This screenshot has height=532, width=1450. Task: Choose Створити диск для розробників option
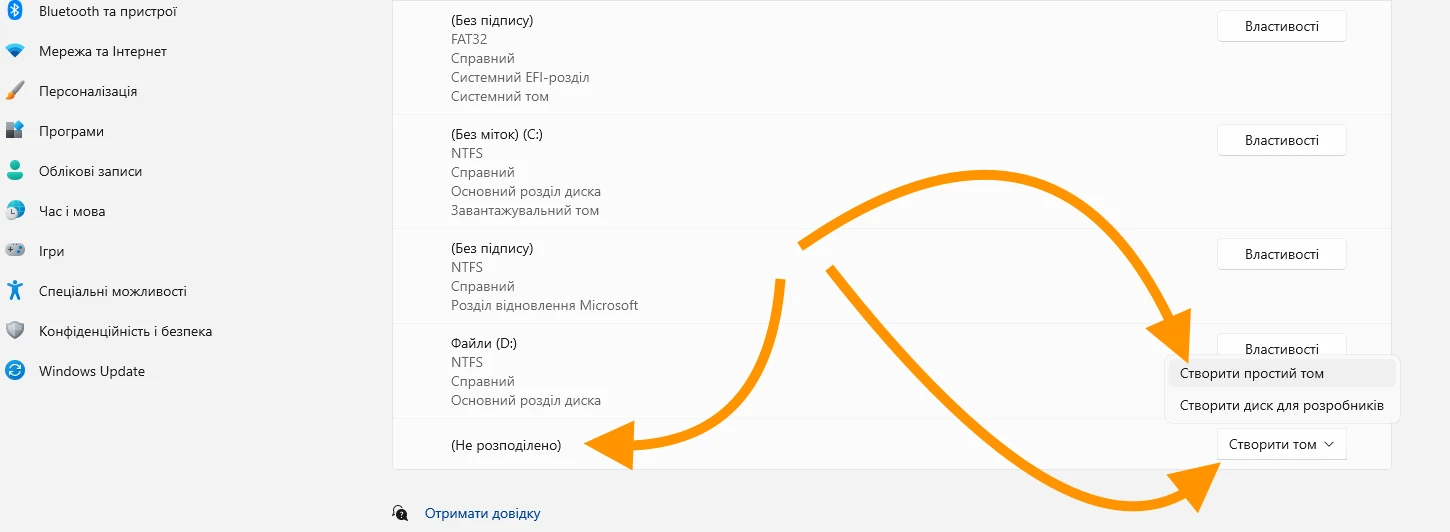tap(1281, 406)
